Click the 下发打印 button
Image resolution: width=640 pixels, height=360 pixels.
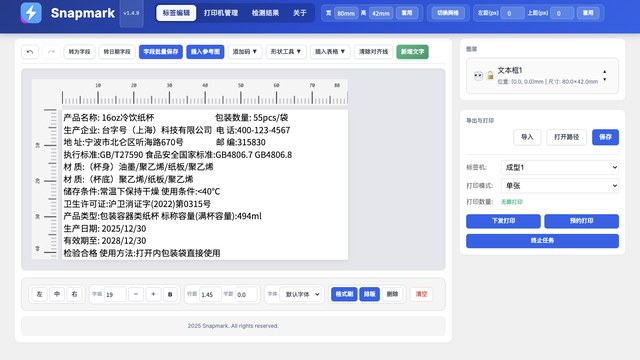coord(503,221)
